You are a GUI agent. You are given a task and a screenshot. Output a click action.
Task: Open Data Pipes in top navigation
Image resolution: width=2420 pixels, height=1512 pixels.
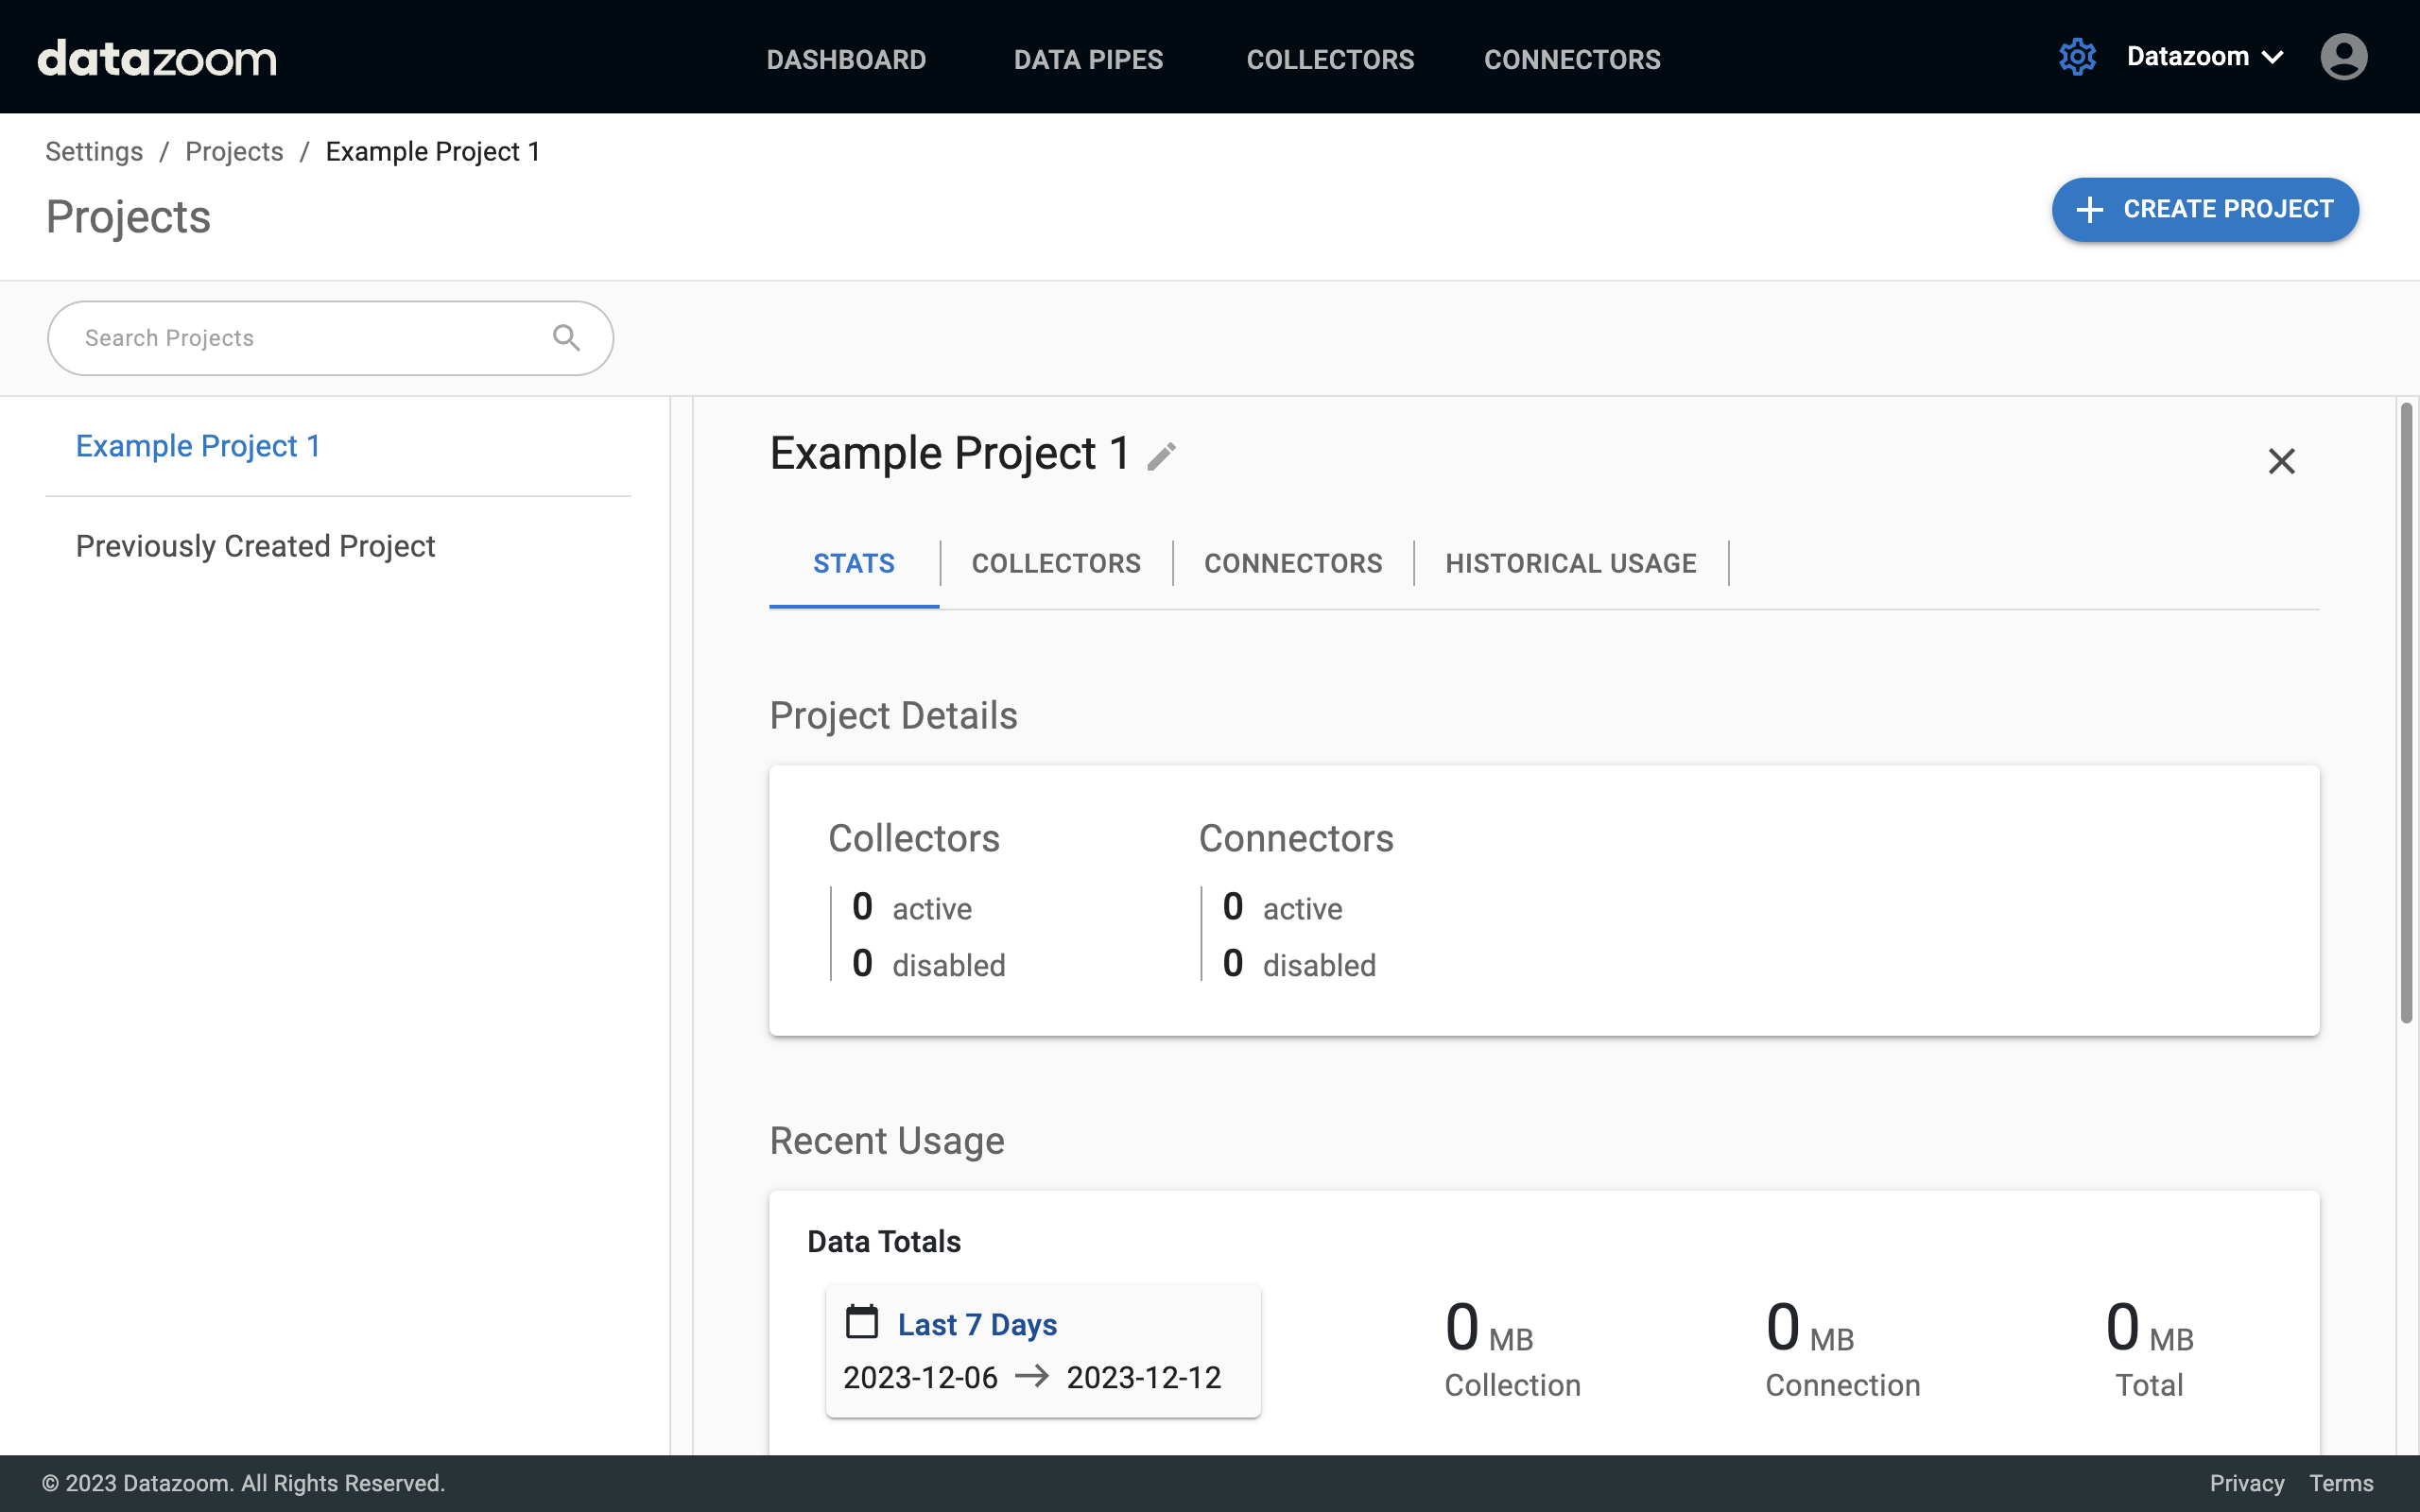pos(1088,59)
